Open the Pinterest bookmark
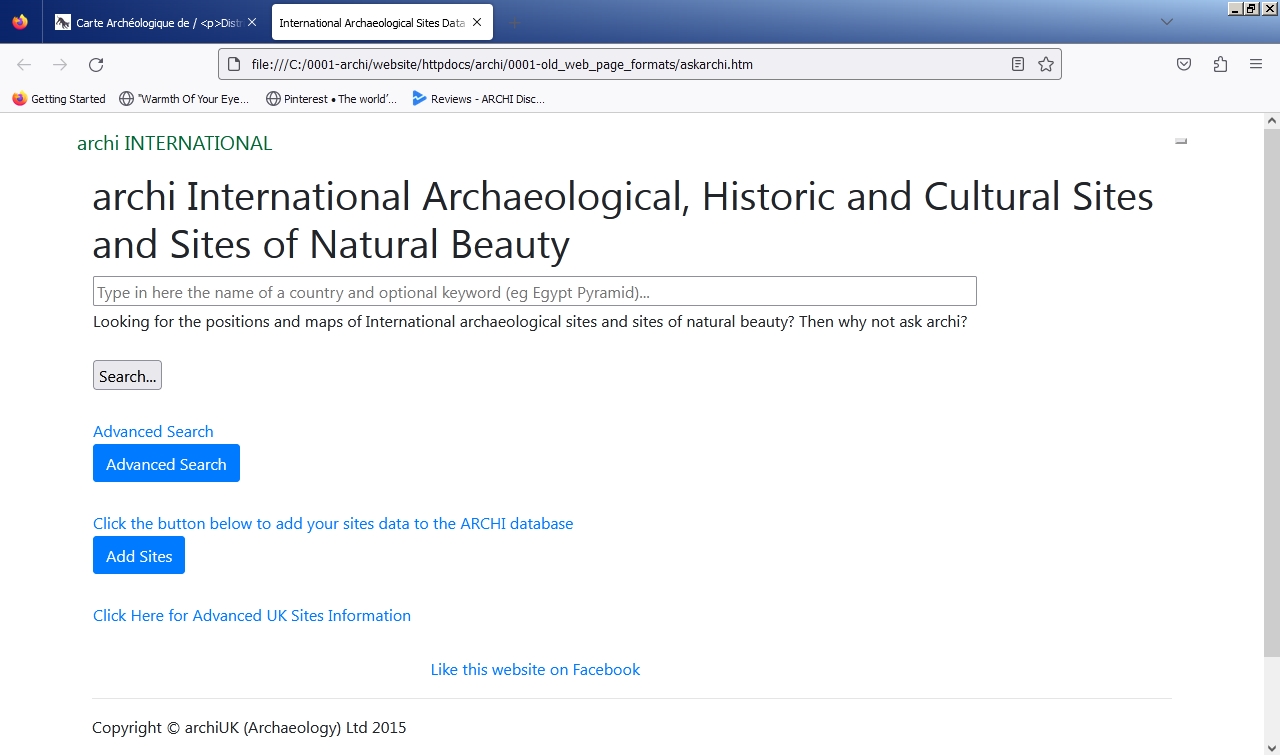Image resolution: width=1280 pixels, height=755 pixels. point(331,99)
